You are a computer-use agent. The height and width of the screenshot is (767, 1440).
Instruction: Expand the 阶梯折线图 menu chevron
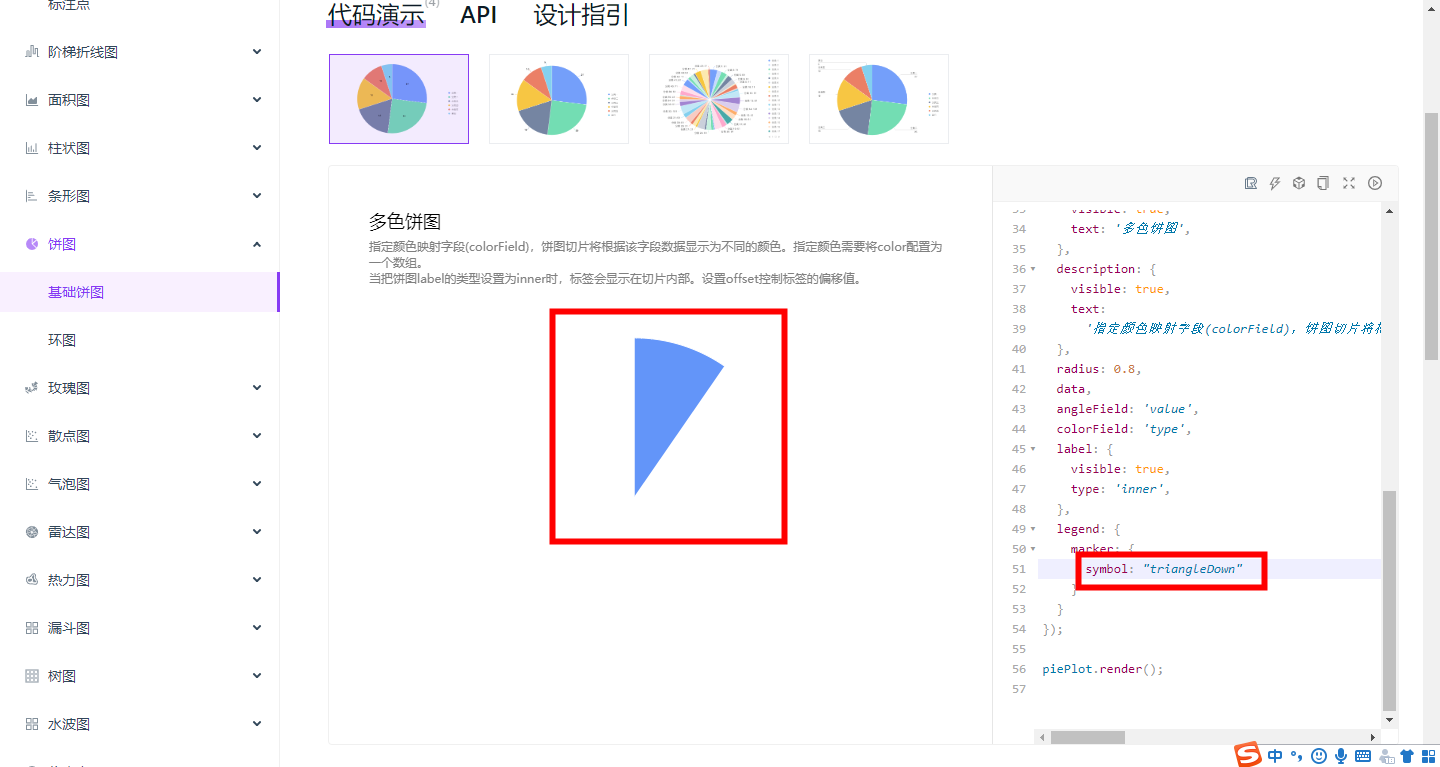click(257, 52)
